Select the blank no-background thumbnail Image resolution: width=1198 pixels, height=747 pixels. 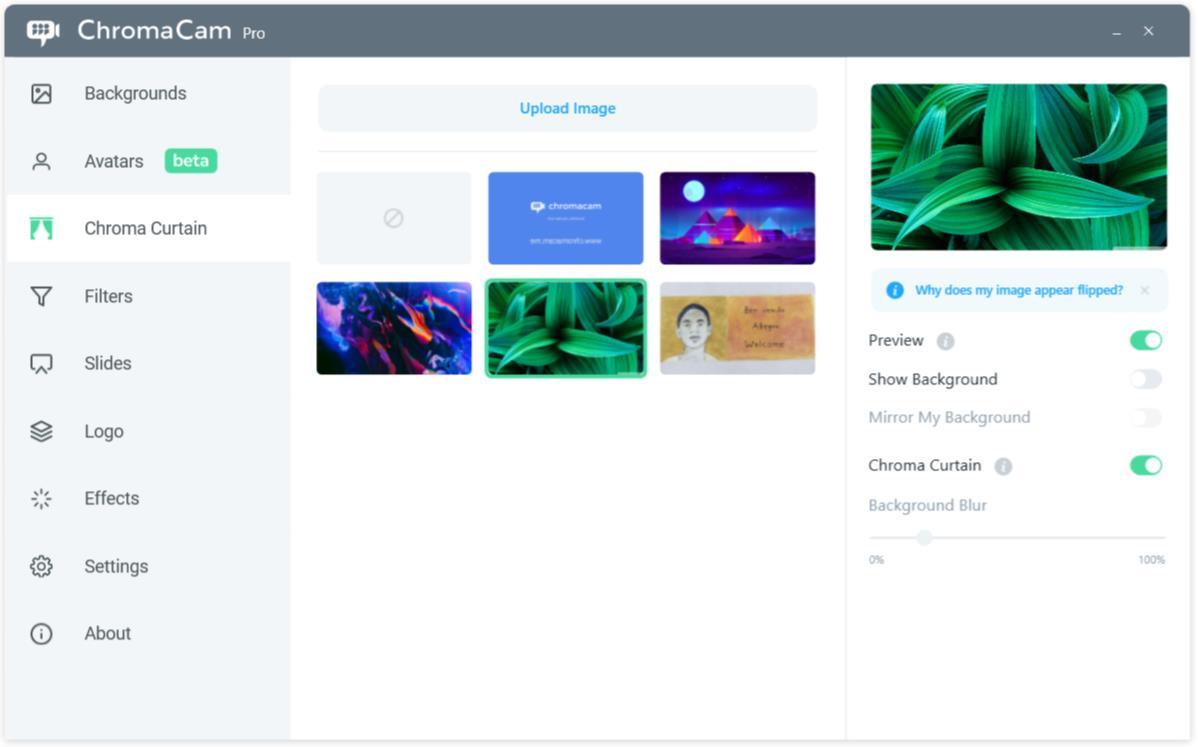[393, 218]
